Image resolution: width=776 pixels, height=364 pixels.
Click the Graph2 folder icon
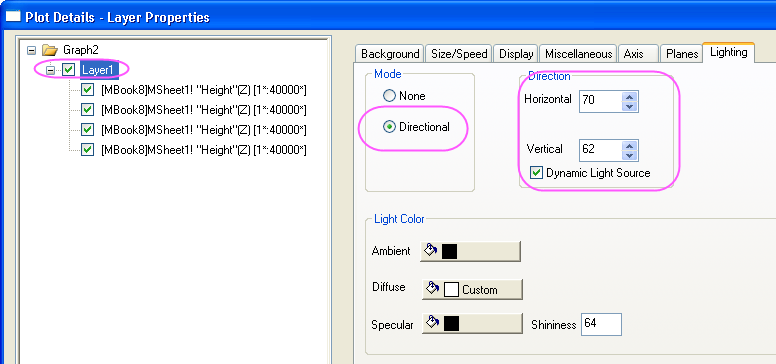50,49
